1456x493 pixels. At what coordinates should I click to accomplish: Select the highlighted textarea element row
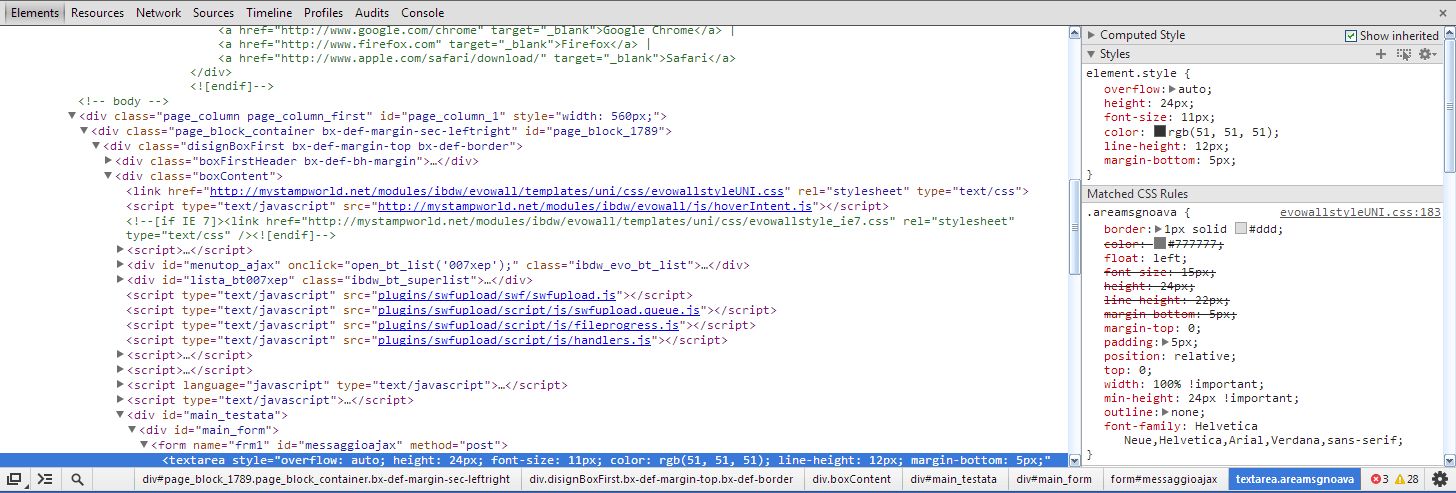534,460
